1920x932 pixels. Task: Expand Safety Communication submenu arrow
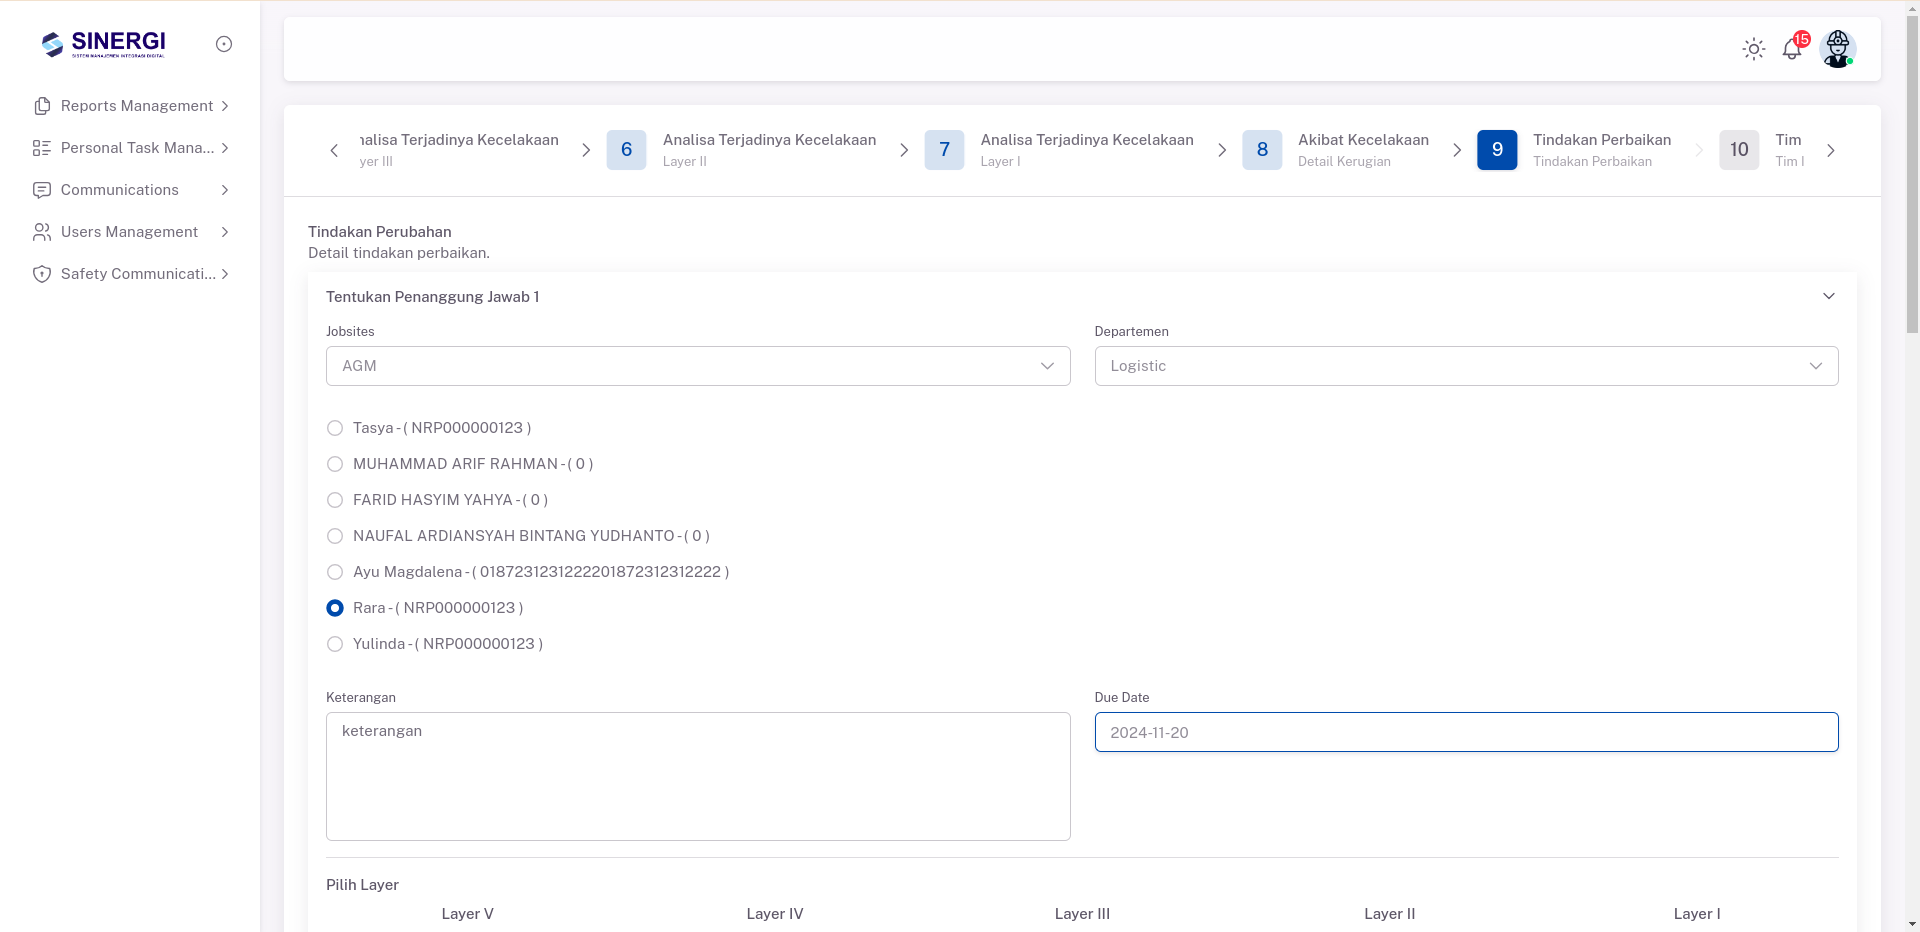click(x=225, y=274)
